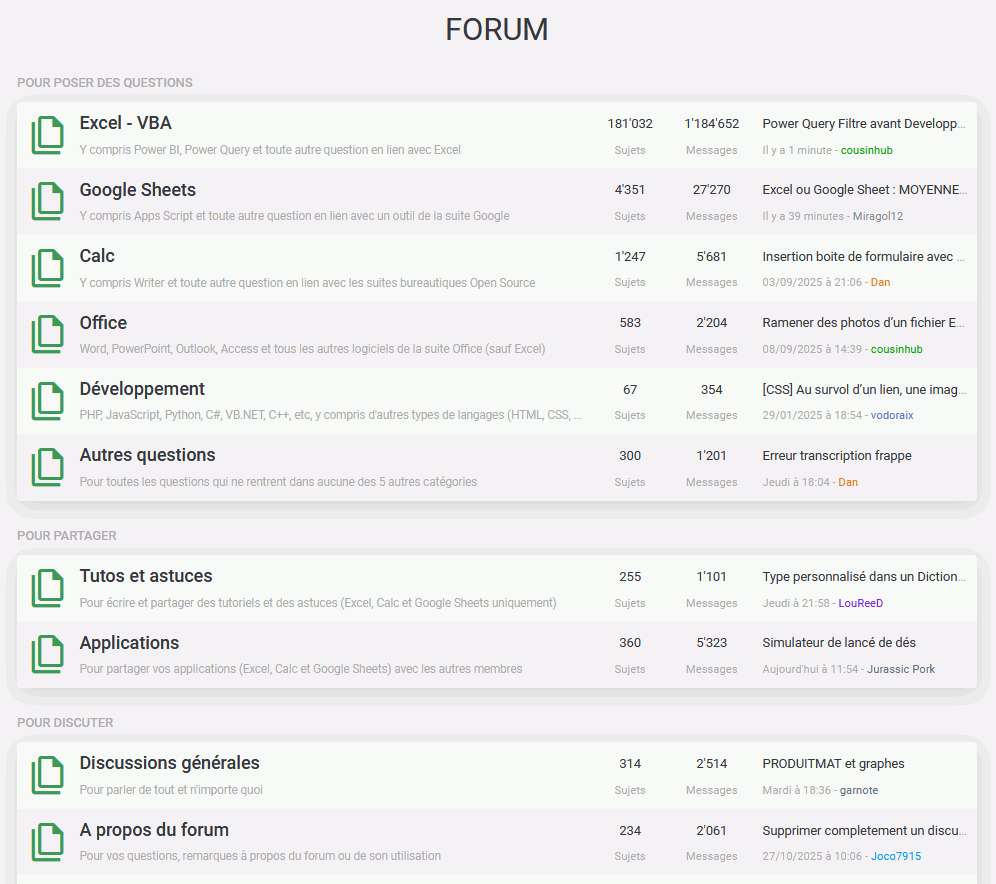Click the document icon next to Office

coord(47,334)
